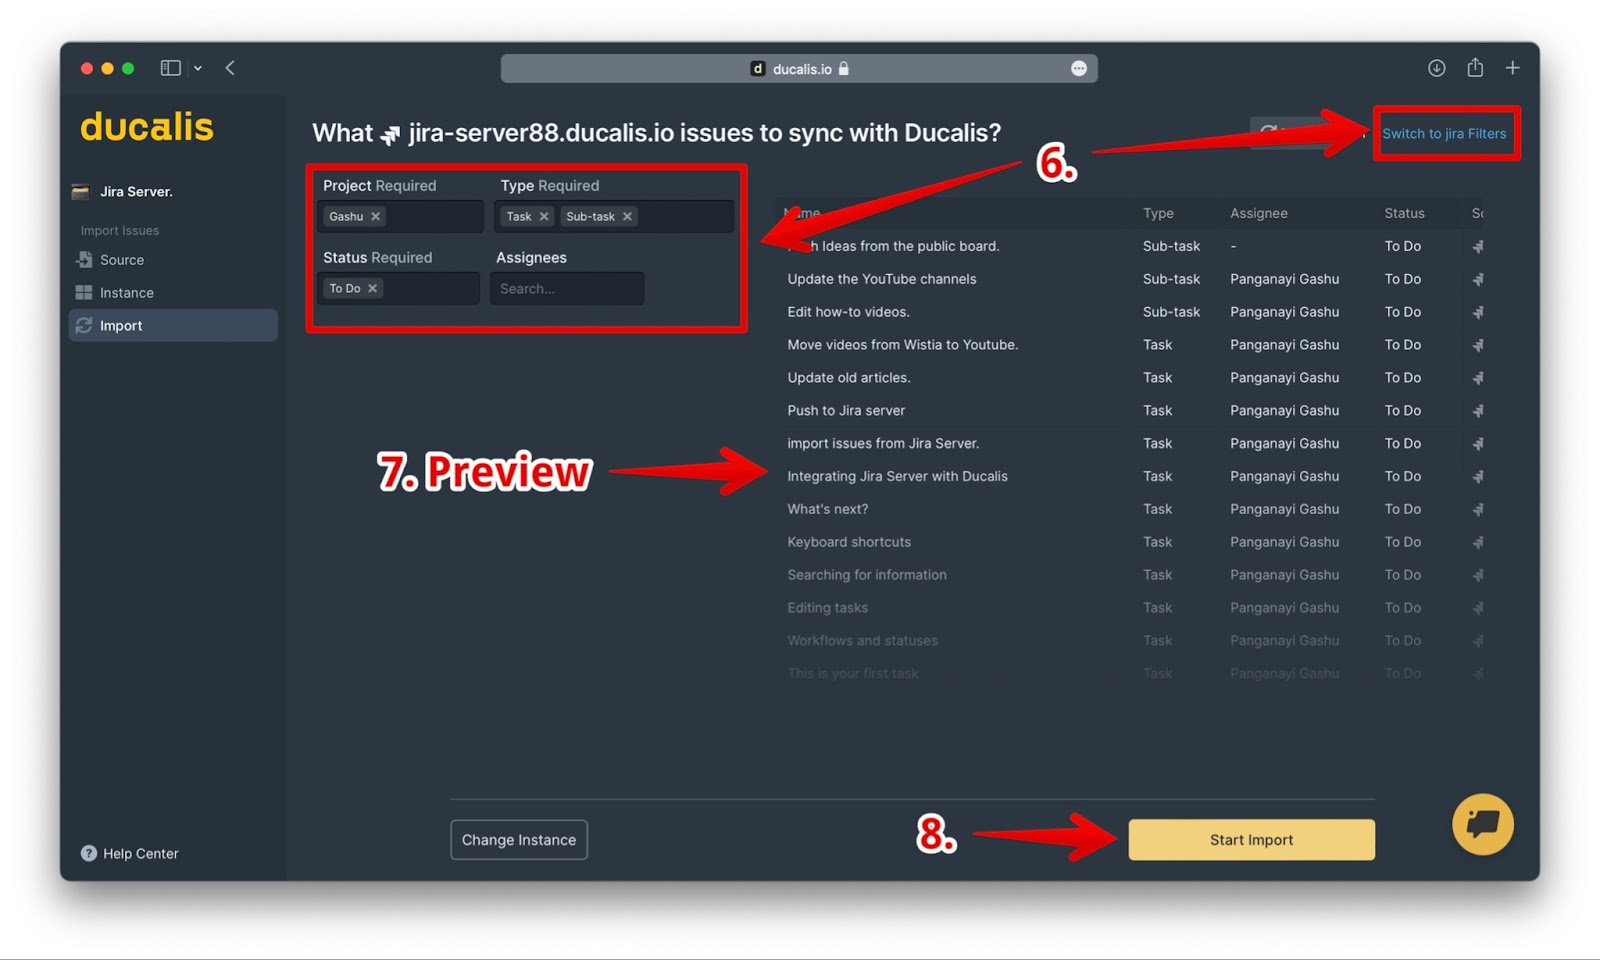Click the ducalis logo
The image size is (1600, 960).
(147, 127)
